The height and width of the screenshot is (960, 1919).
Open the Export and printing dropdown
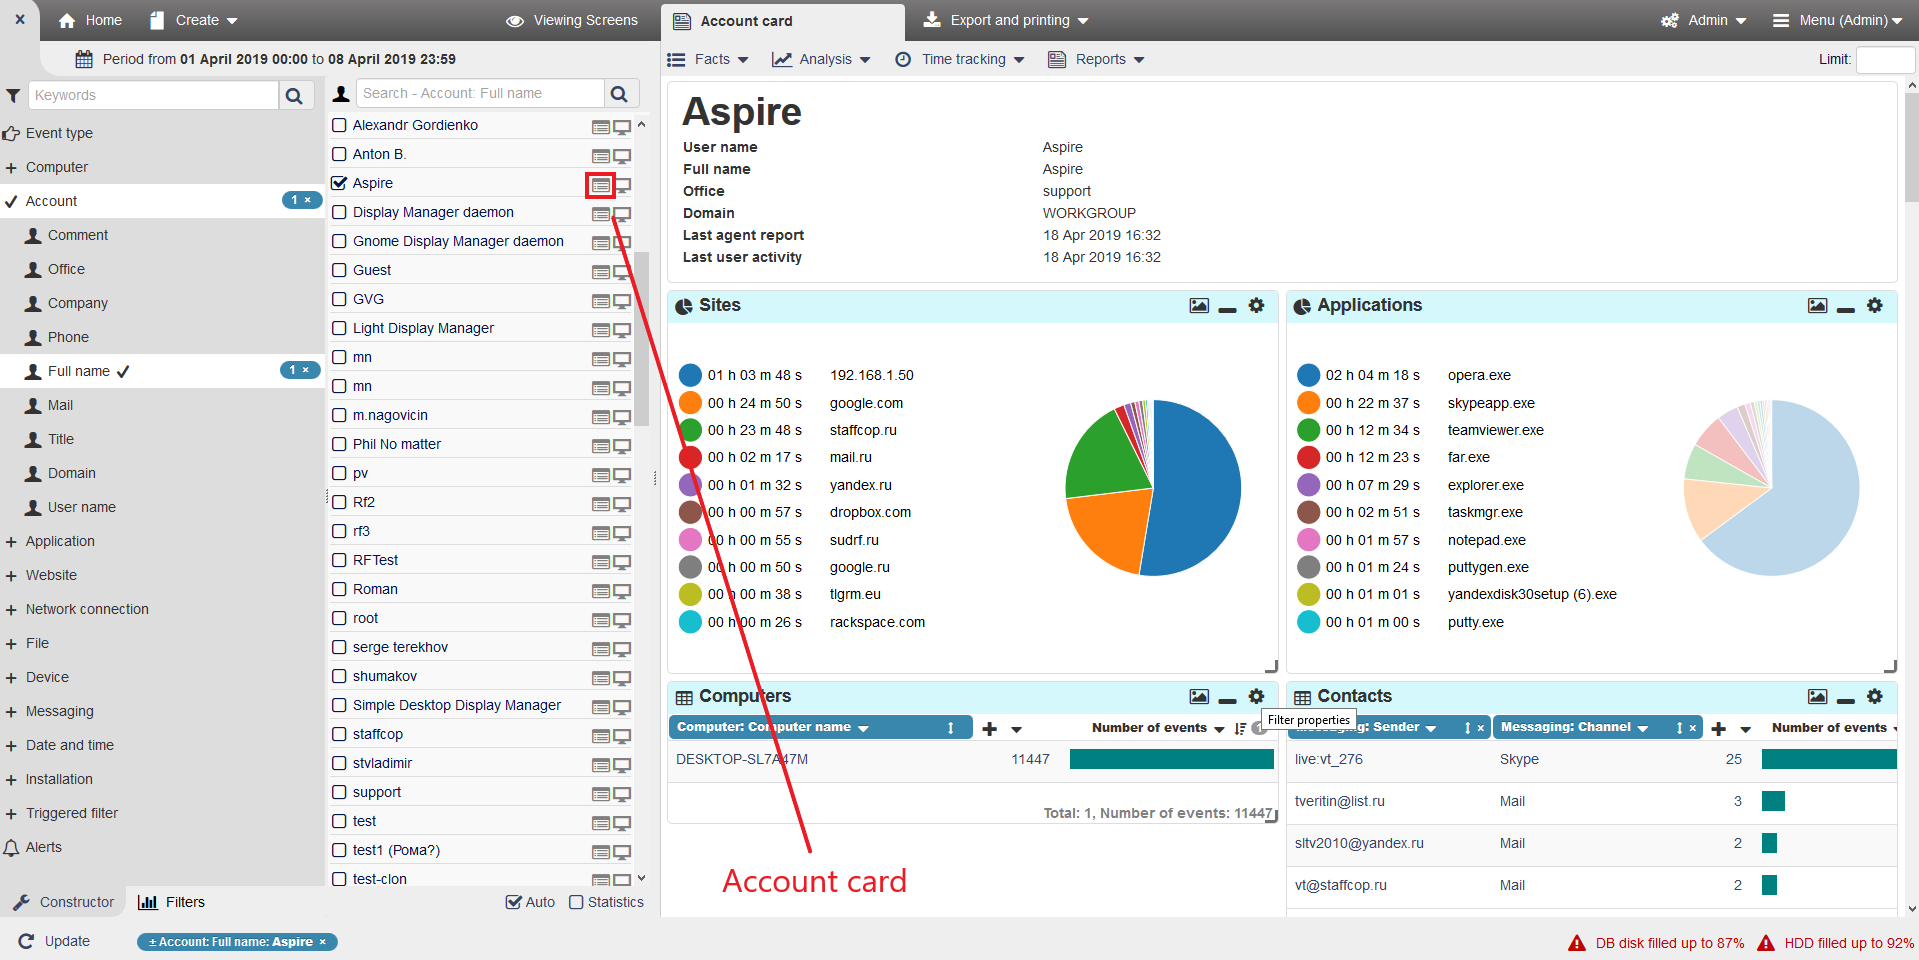point(1006,20)
